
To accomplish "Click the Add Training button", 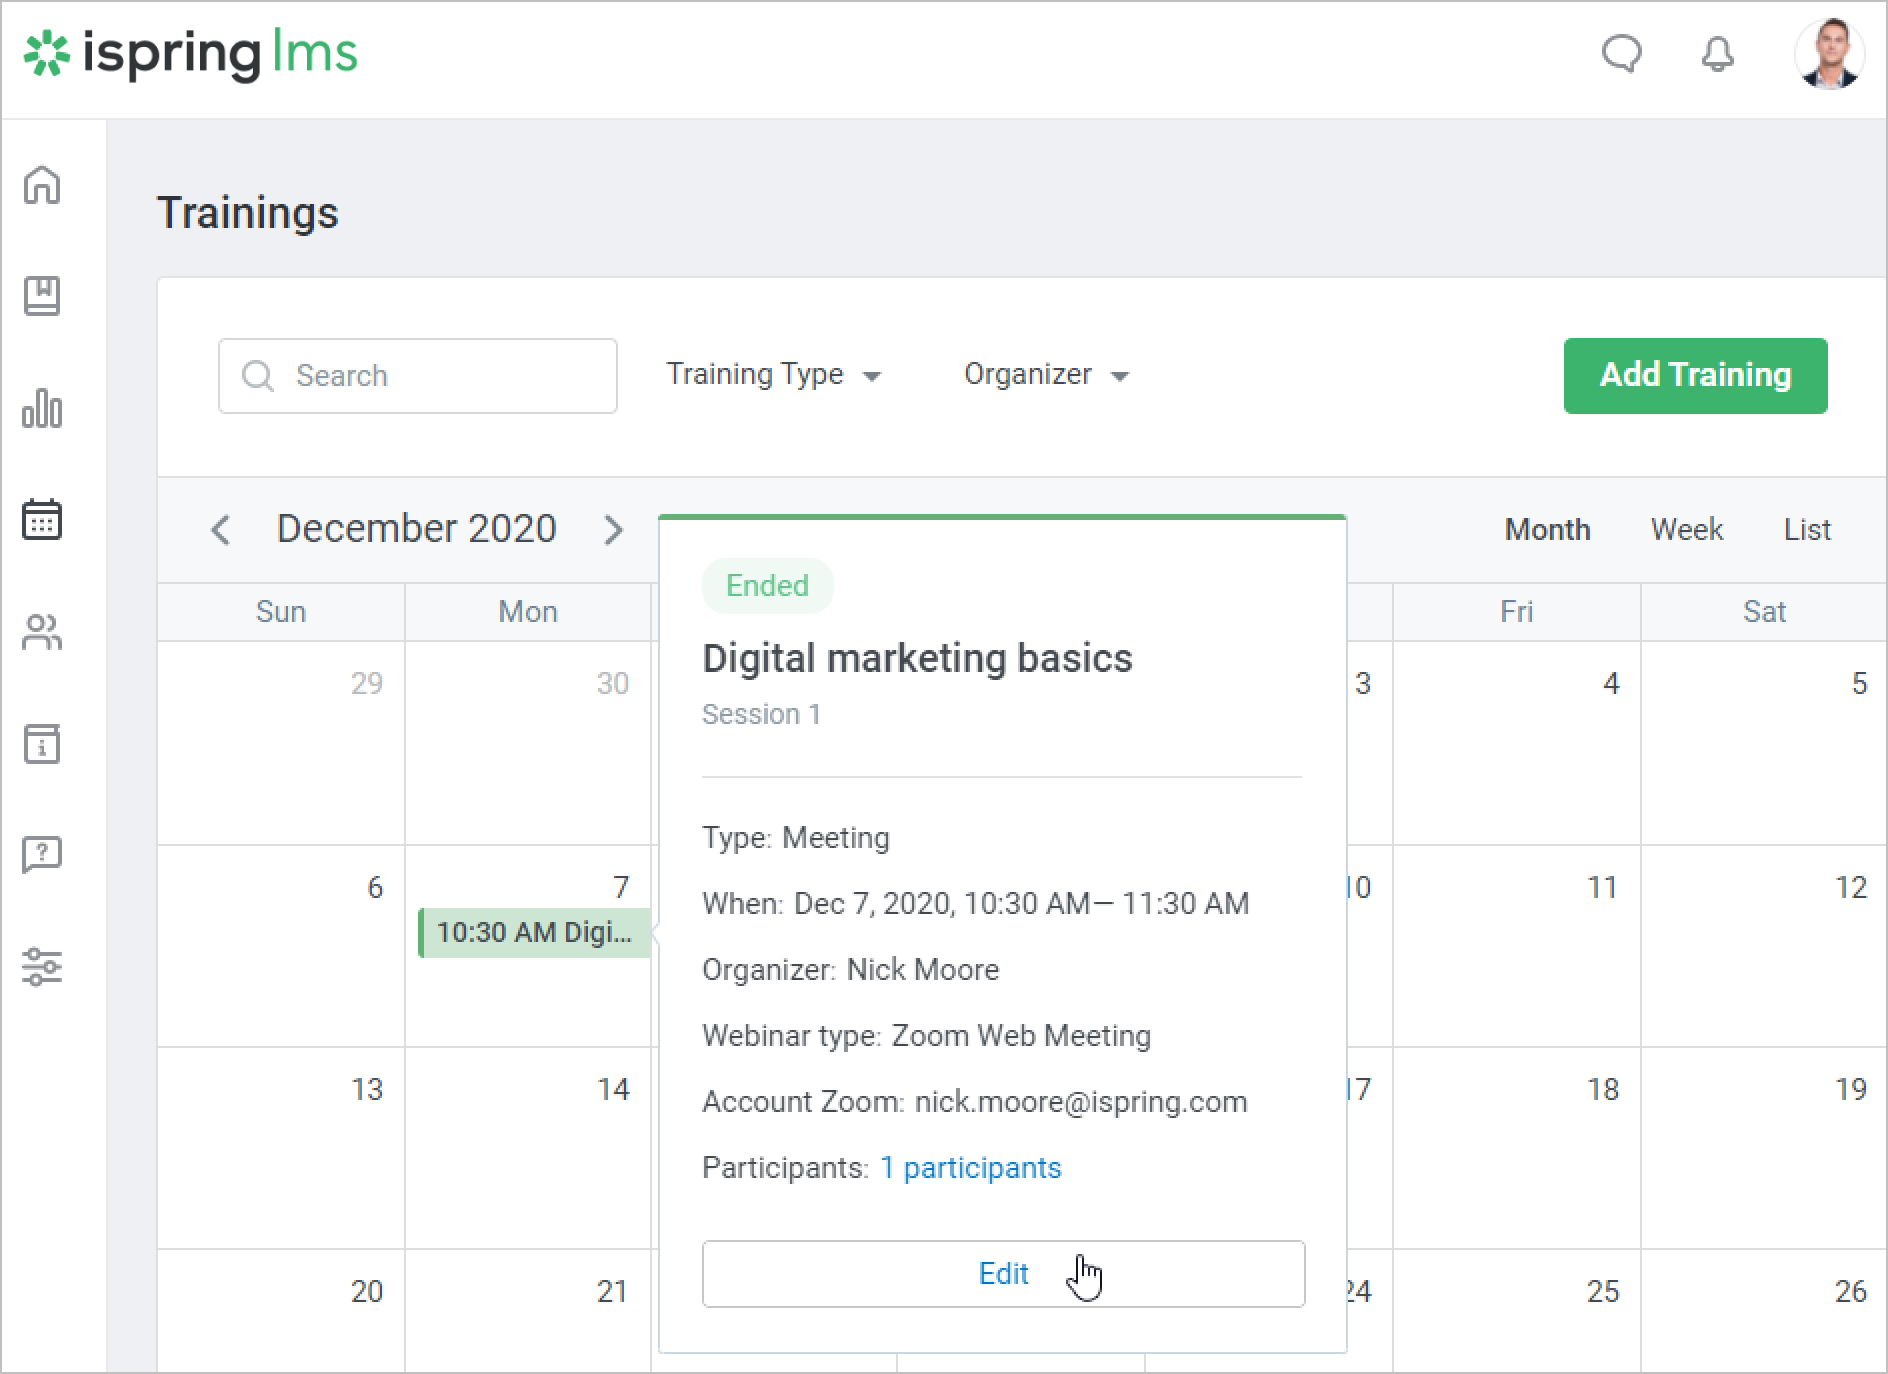I will (1695, 375).
